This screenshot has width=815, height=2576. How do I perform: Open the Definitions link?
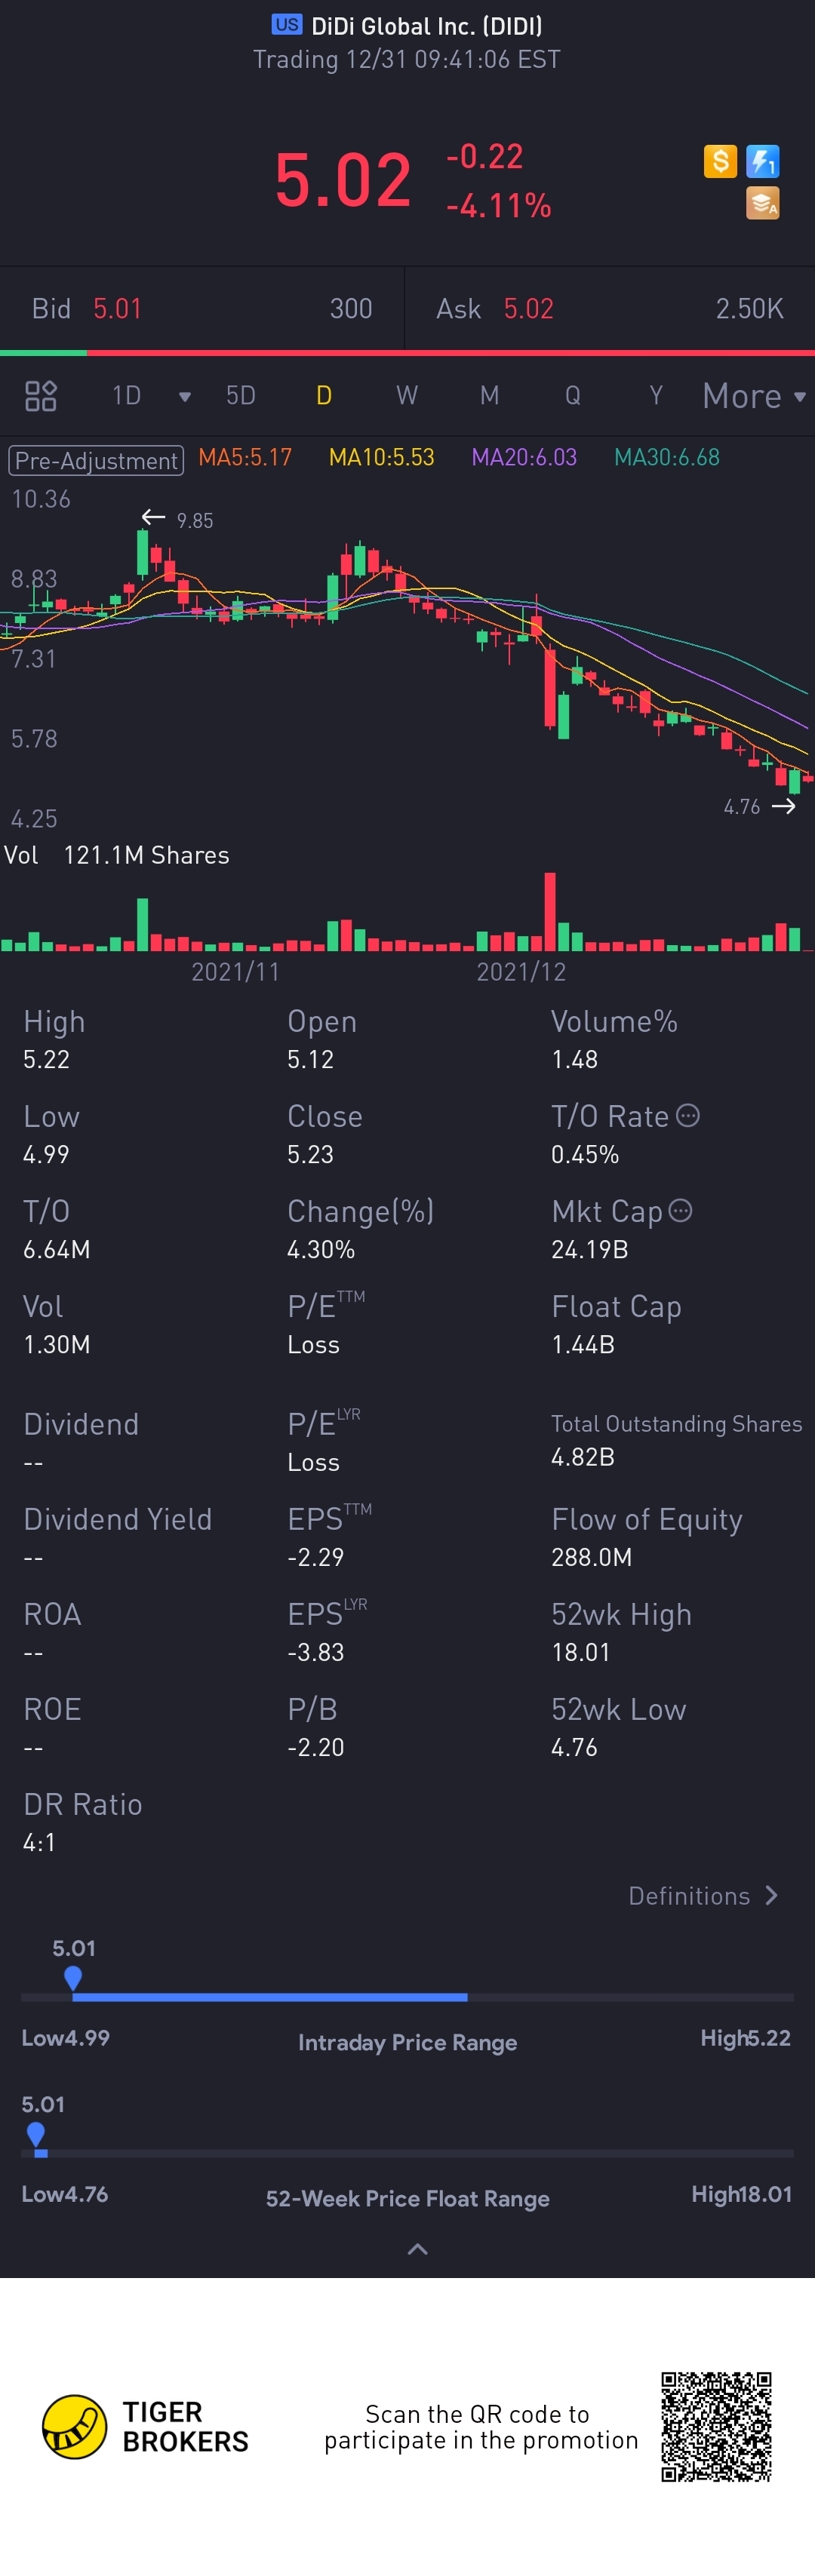(x=702, y=1895)
